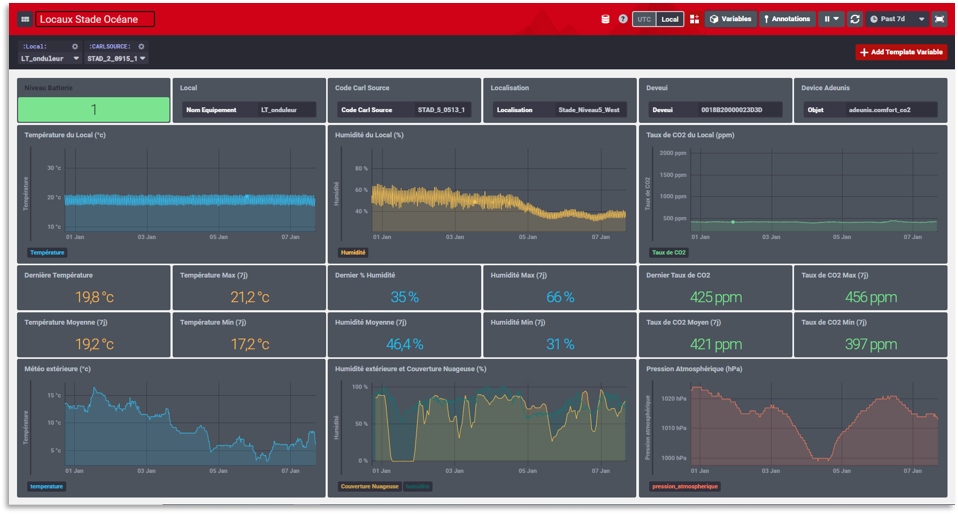
Task: Select the 66 % Humidité Max value
Action: 560,297
